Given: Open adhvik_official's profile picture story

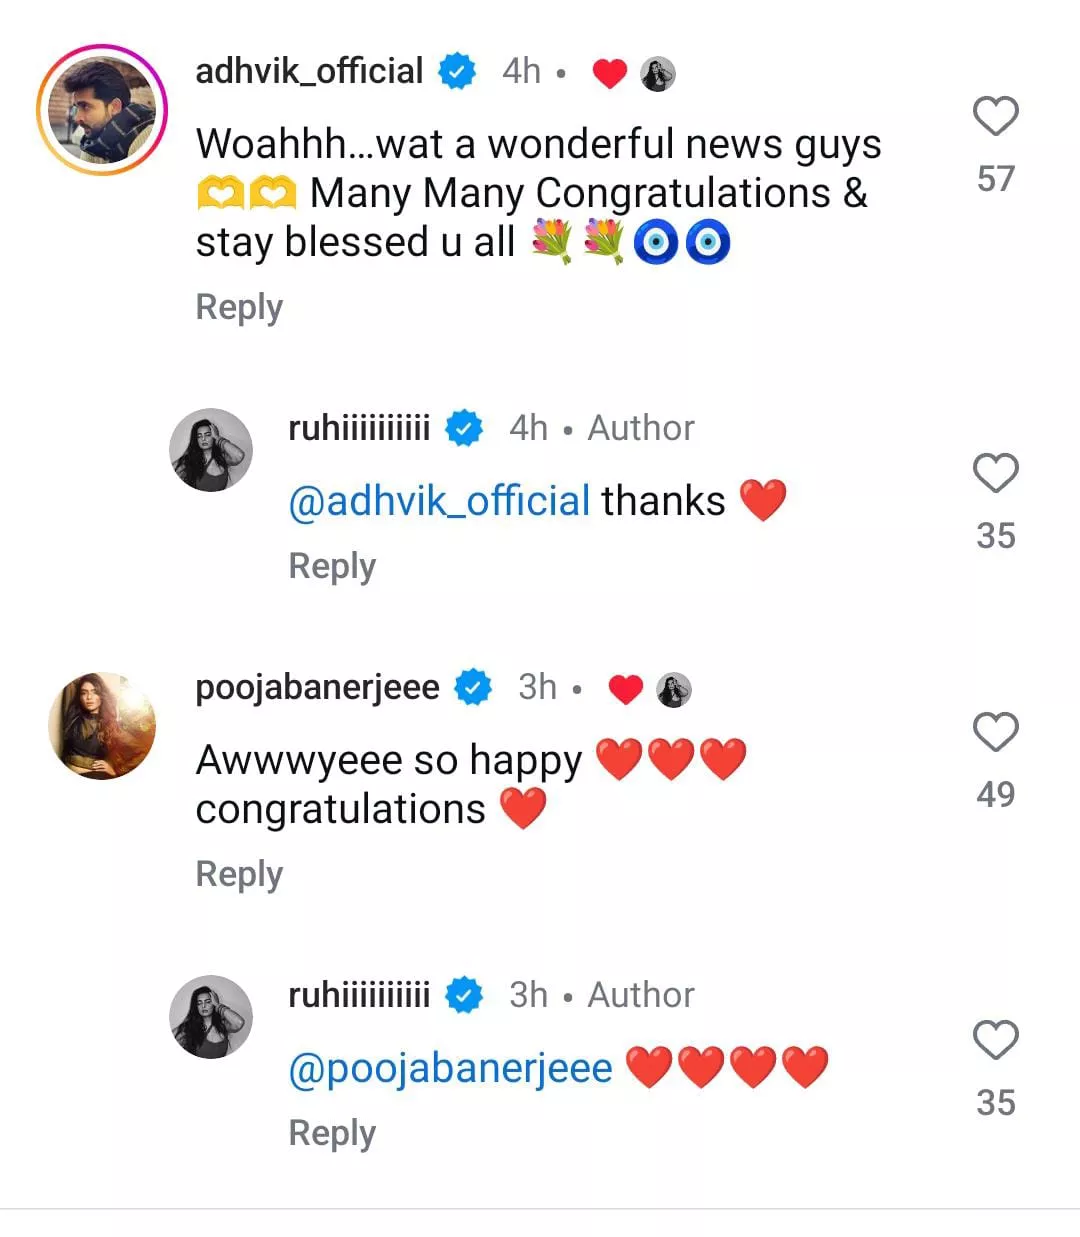Looking at the screenshot, I should tap(102, 110).
